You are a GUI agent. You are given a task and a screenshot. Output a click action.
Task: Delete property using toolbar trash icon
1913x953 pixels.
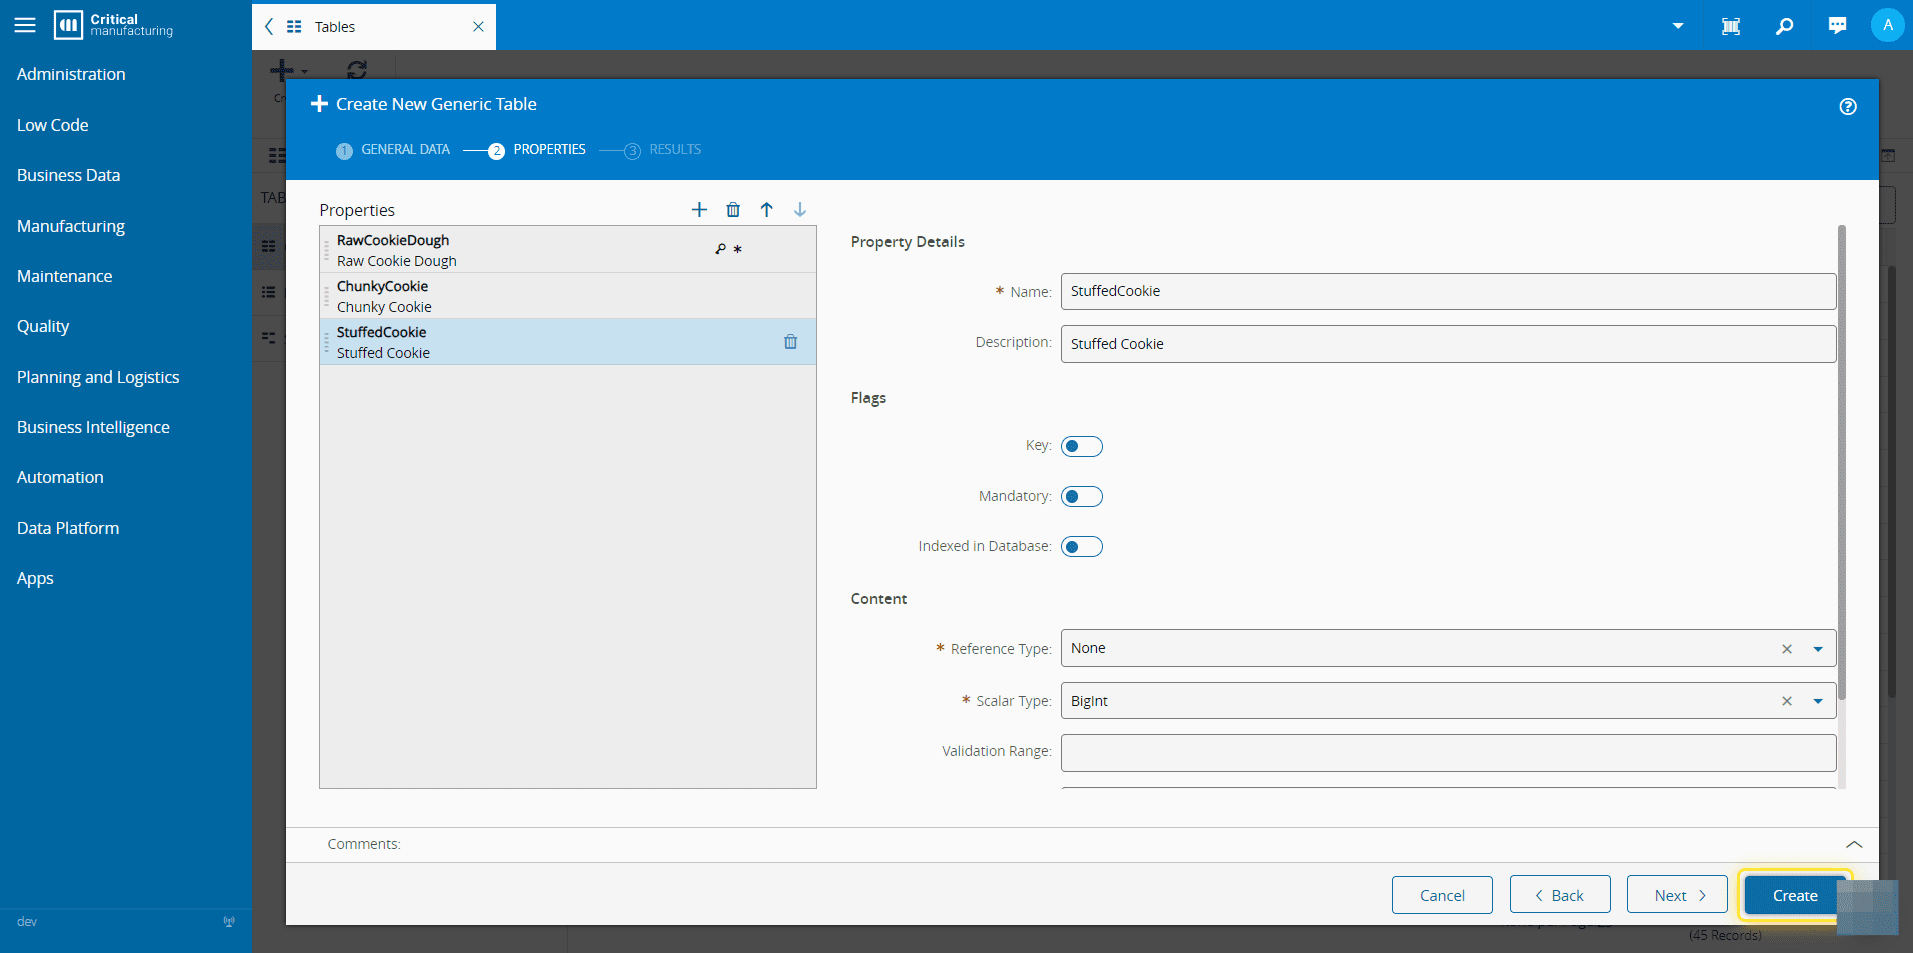[x=733, y=209]
